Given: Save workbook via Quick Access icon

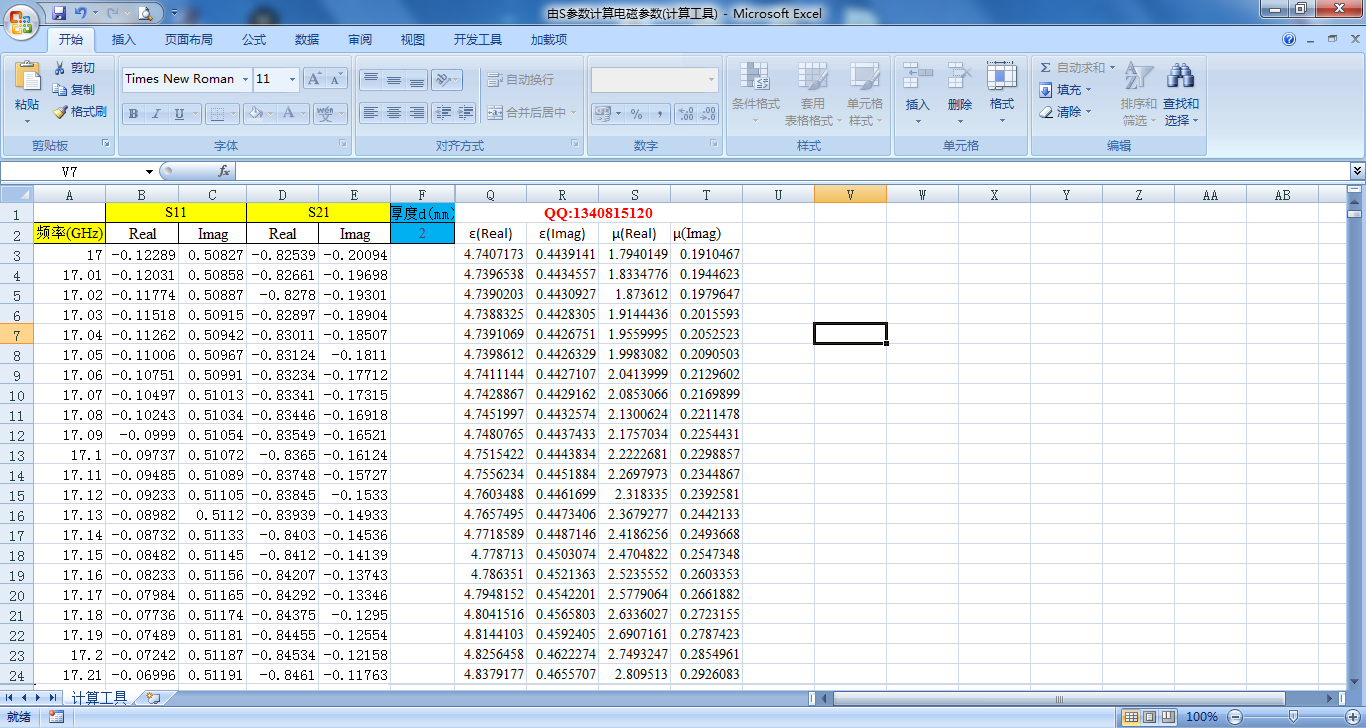Looking at the screenshot, I should point(59,13).
